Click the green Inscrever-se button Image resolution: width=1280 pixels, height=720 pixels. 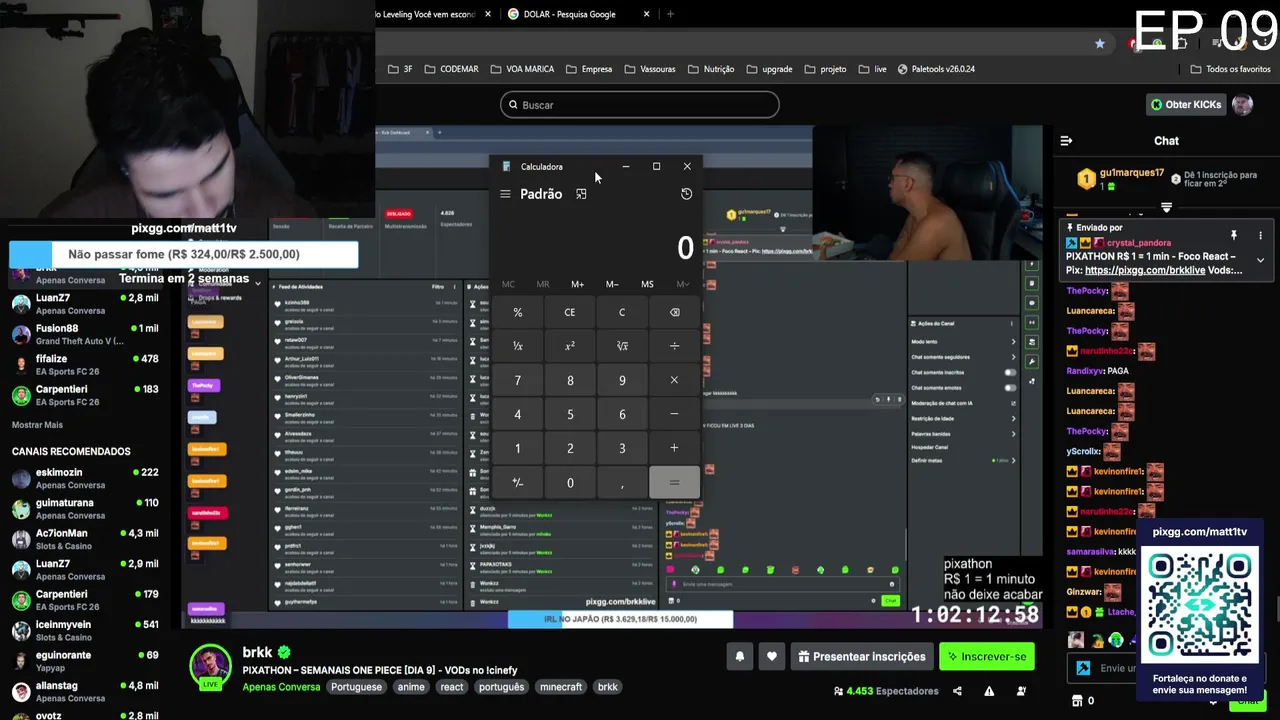[x=986, y=657]
